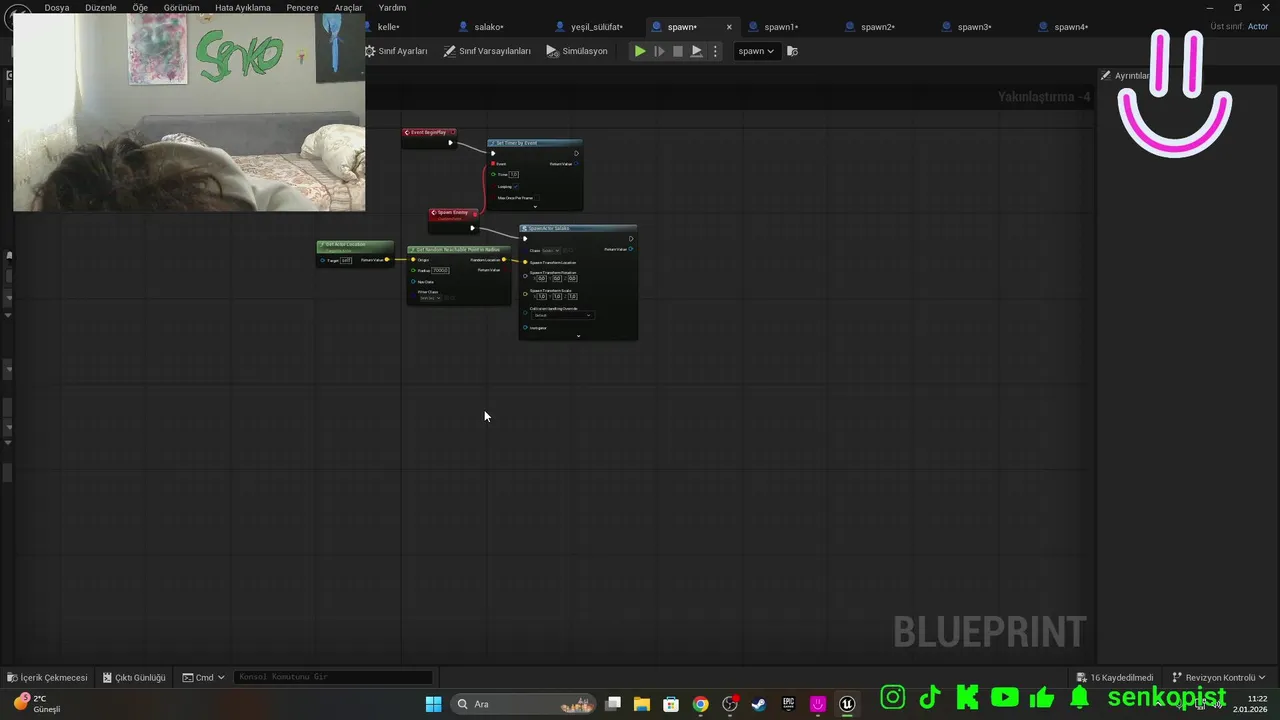1280x720 pixels.
Task: Open Sınıf Varsayılanları class defaults
Action: click(x=488, y=51)
